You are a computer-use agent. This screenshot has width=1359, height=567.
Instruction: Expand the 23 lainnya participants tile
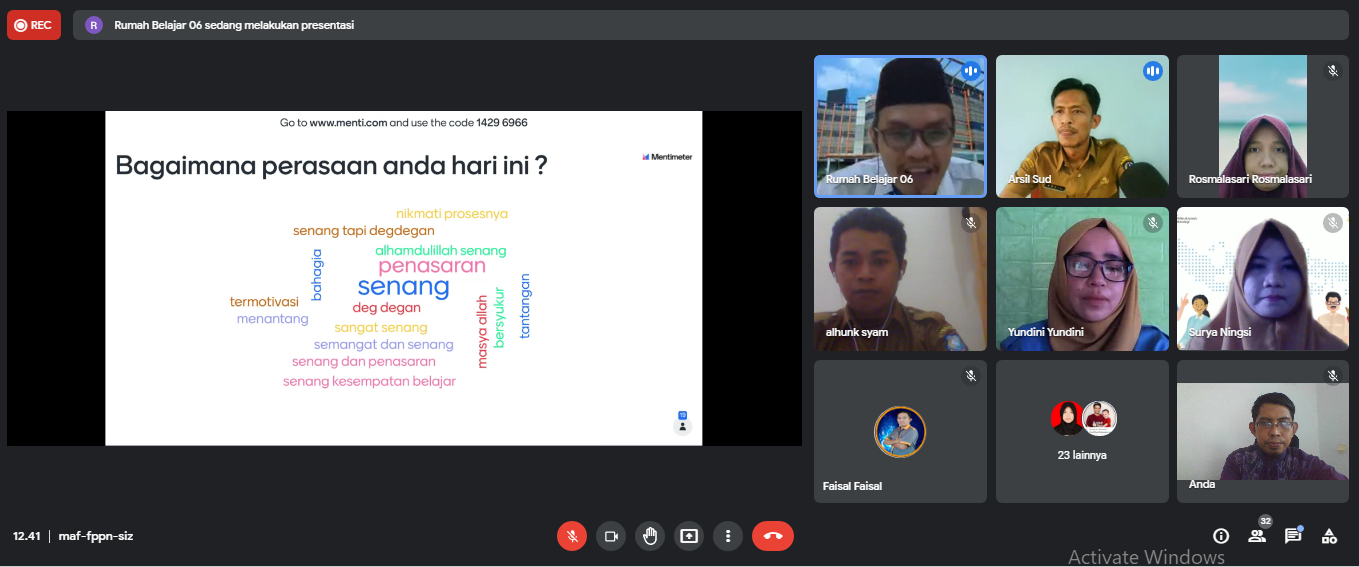(1082, 431)
